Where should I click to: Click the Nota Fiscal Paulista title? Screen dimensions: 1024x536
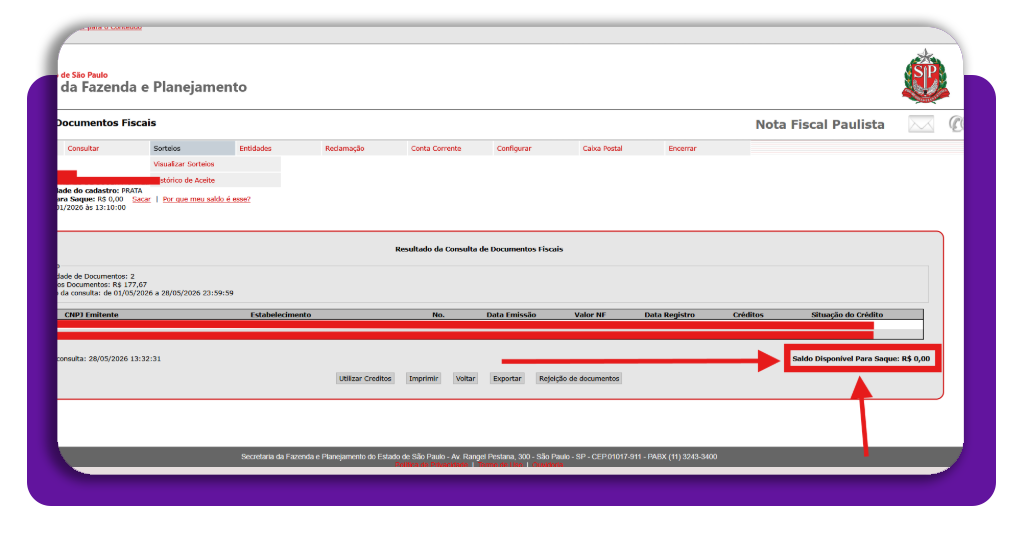tap(820, 124)
